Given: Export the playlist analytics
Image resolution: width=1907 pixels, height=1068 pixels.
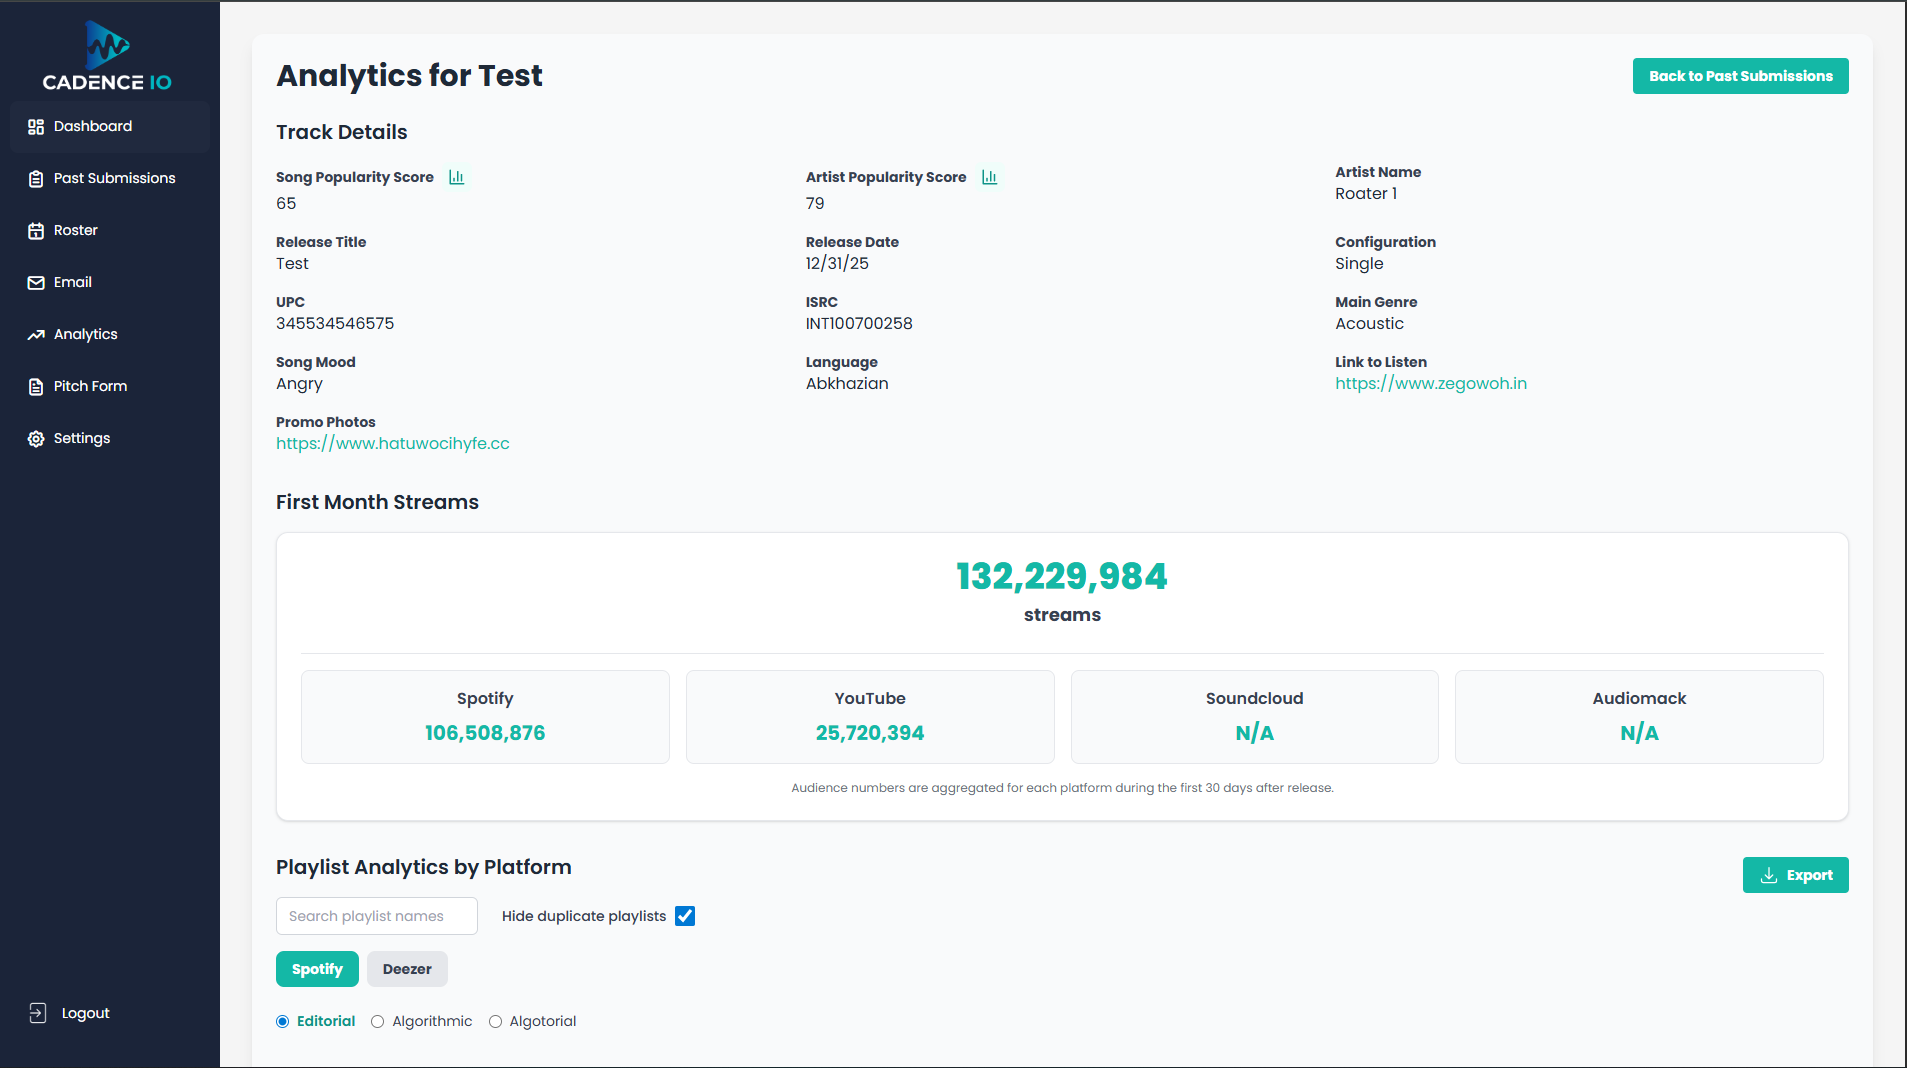Looking at the screenshot, I should 1795,875.
